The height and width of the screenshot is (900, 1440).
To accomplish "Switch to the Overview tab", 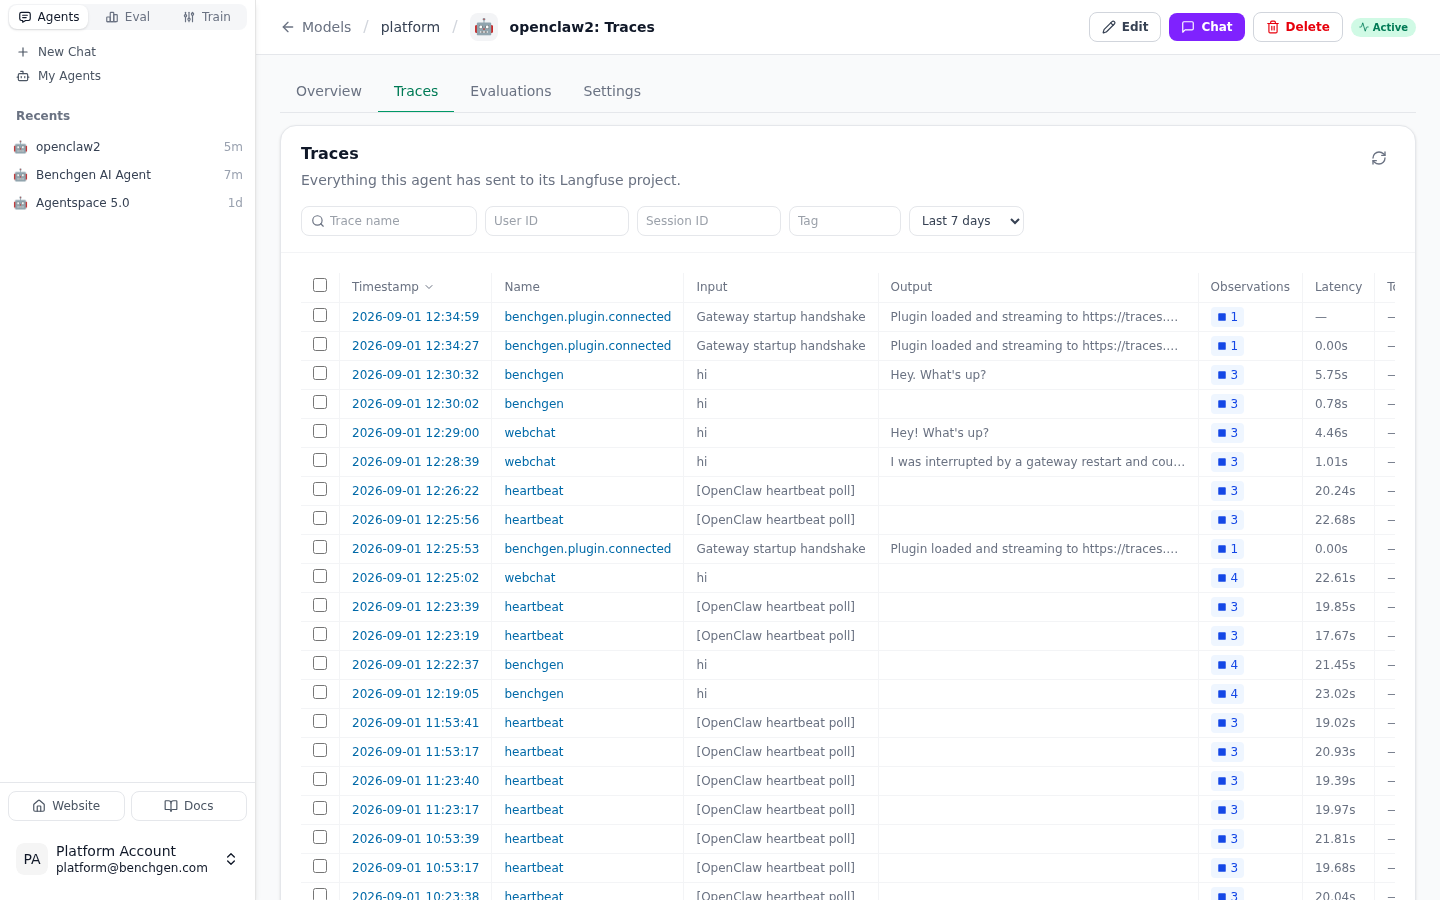I will point(329,91).
